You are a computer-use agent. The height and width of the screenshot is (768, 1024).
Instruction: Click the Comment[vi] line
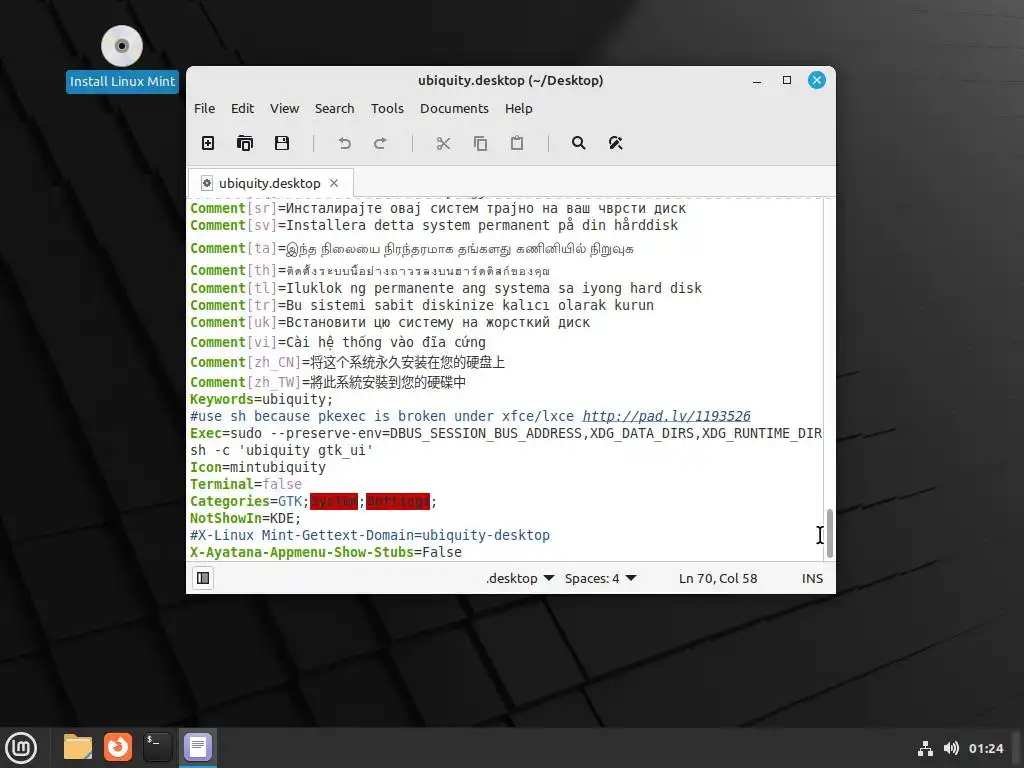pyautogui.click(x=338, y=342)
